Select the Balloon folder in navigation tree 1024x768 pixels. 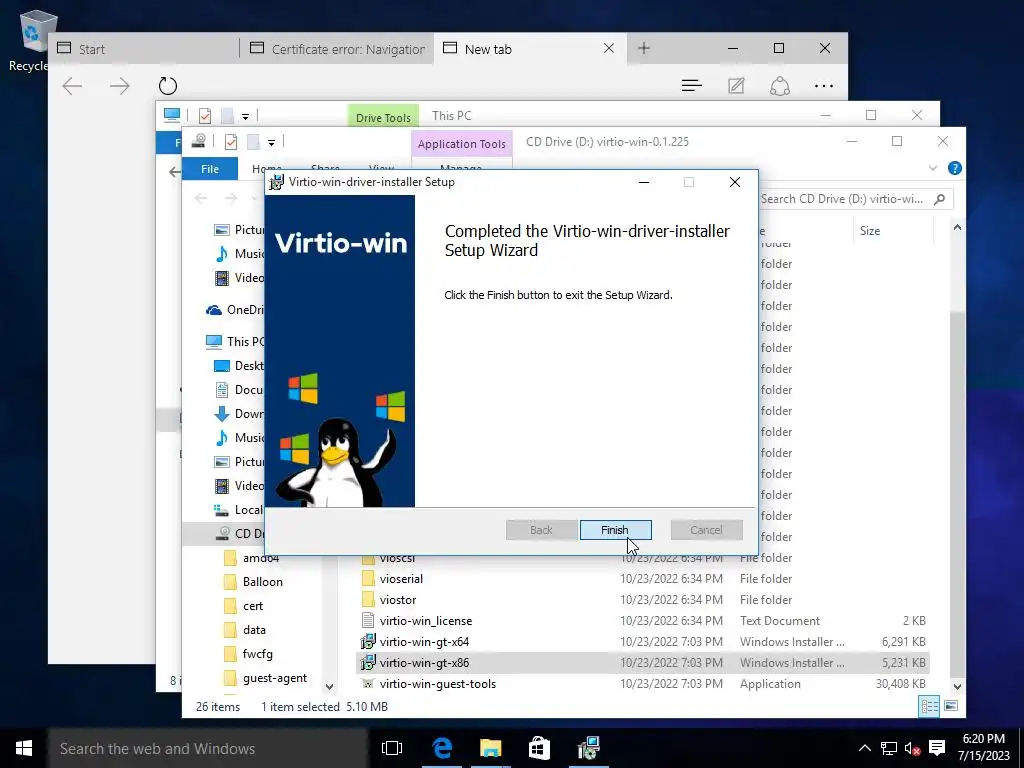coord(263,581)
